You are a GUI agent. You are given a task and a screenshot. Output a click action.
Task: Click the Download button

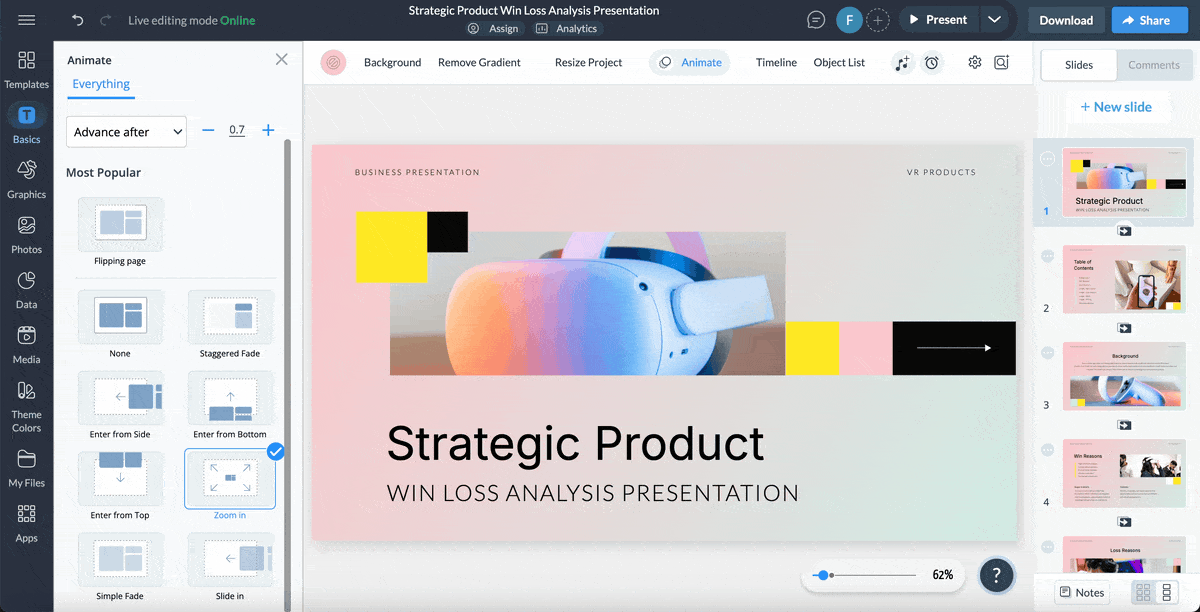1065,20
